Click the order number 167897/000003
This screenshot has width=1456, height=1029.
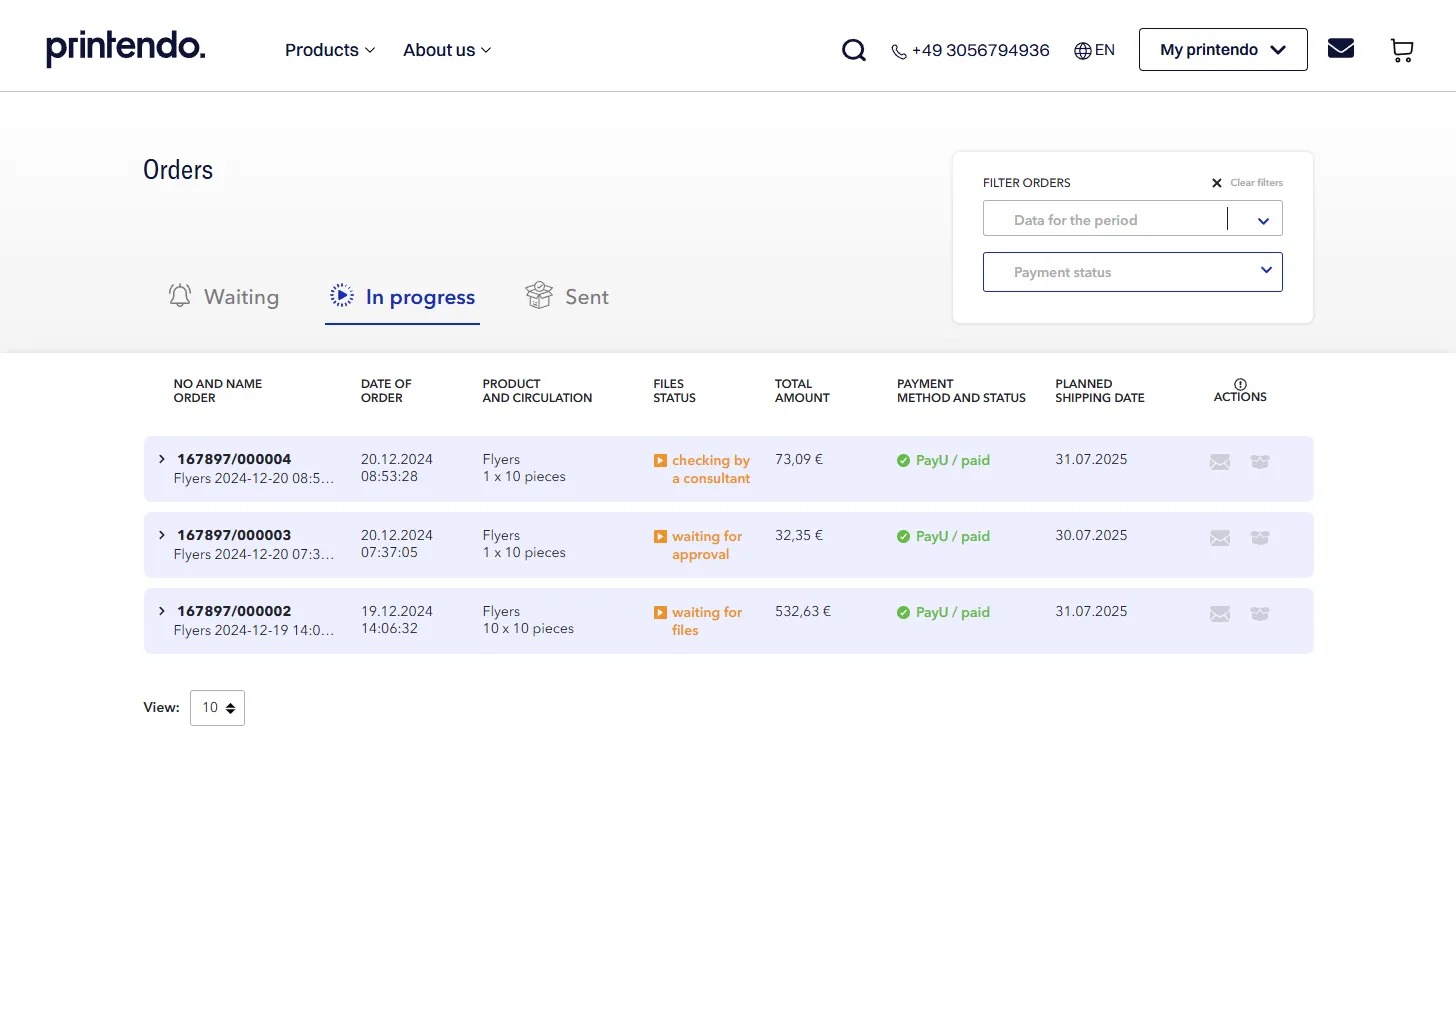tap(234, 535)
